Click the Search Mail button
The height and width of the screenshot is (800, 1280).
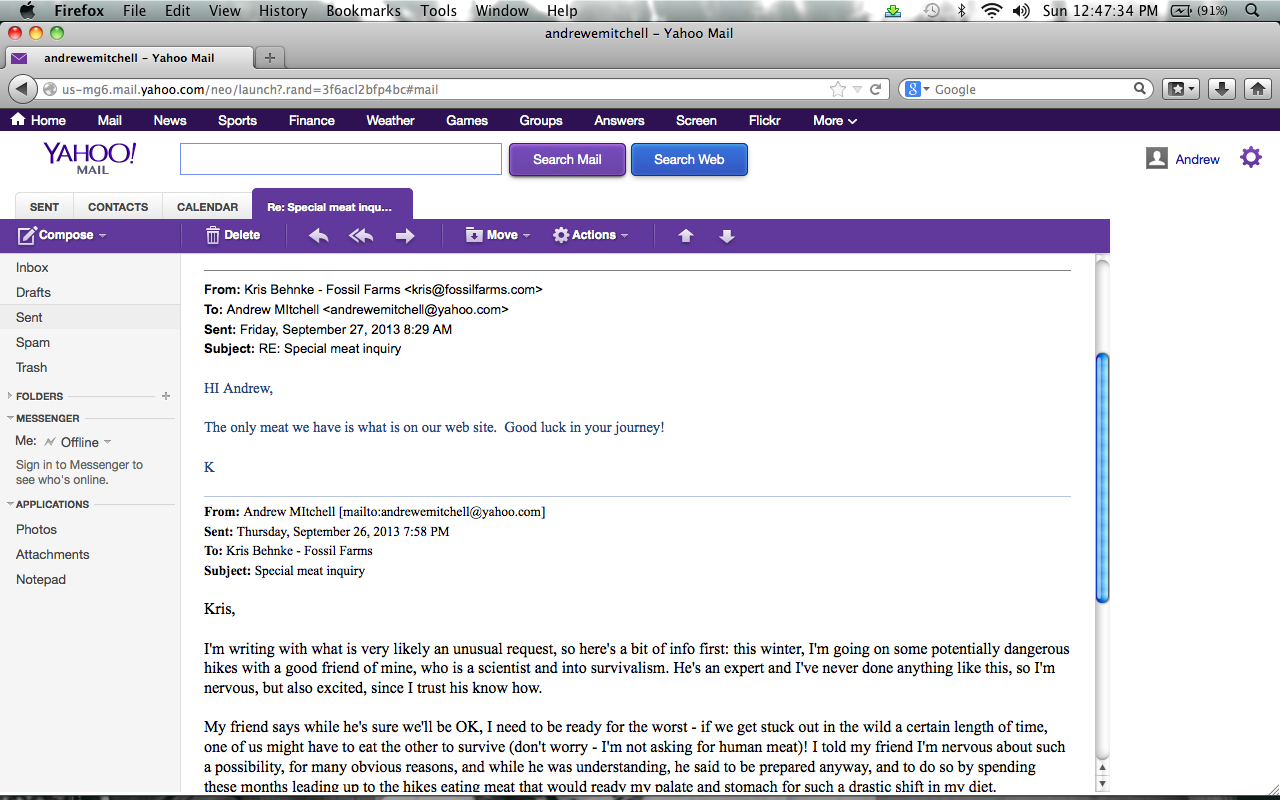point(567,159)
